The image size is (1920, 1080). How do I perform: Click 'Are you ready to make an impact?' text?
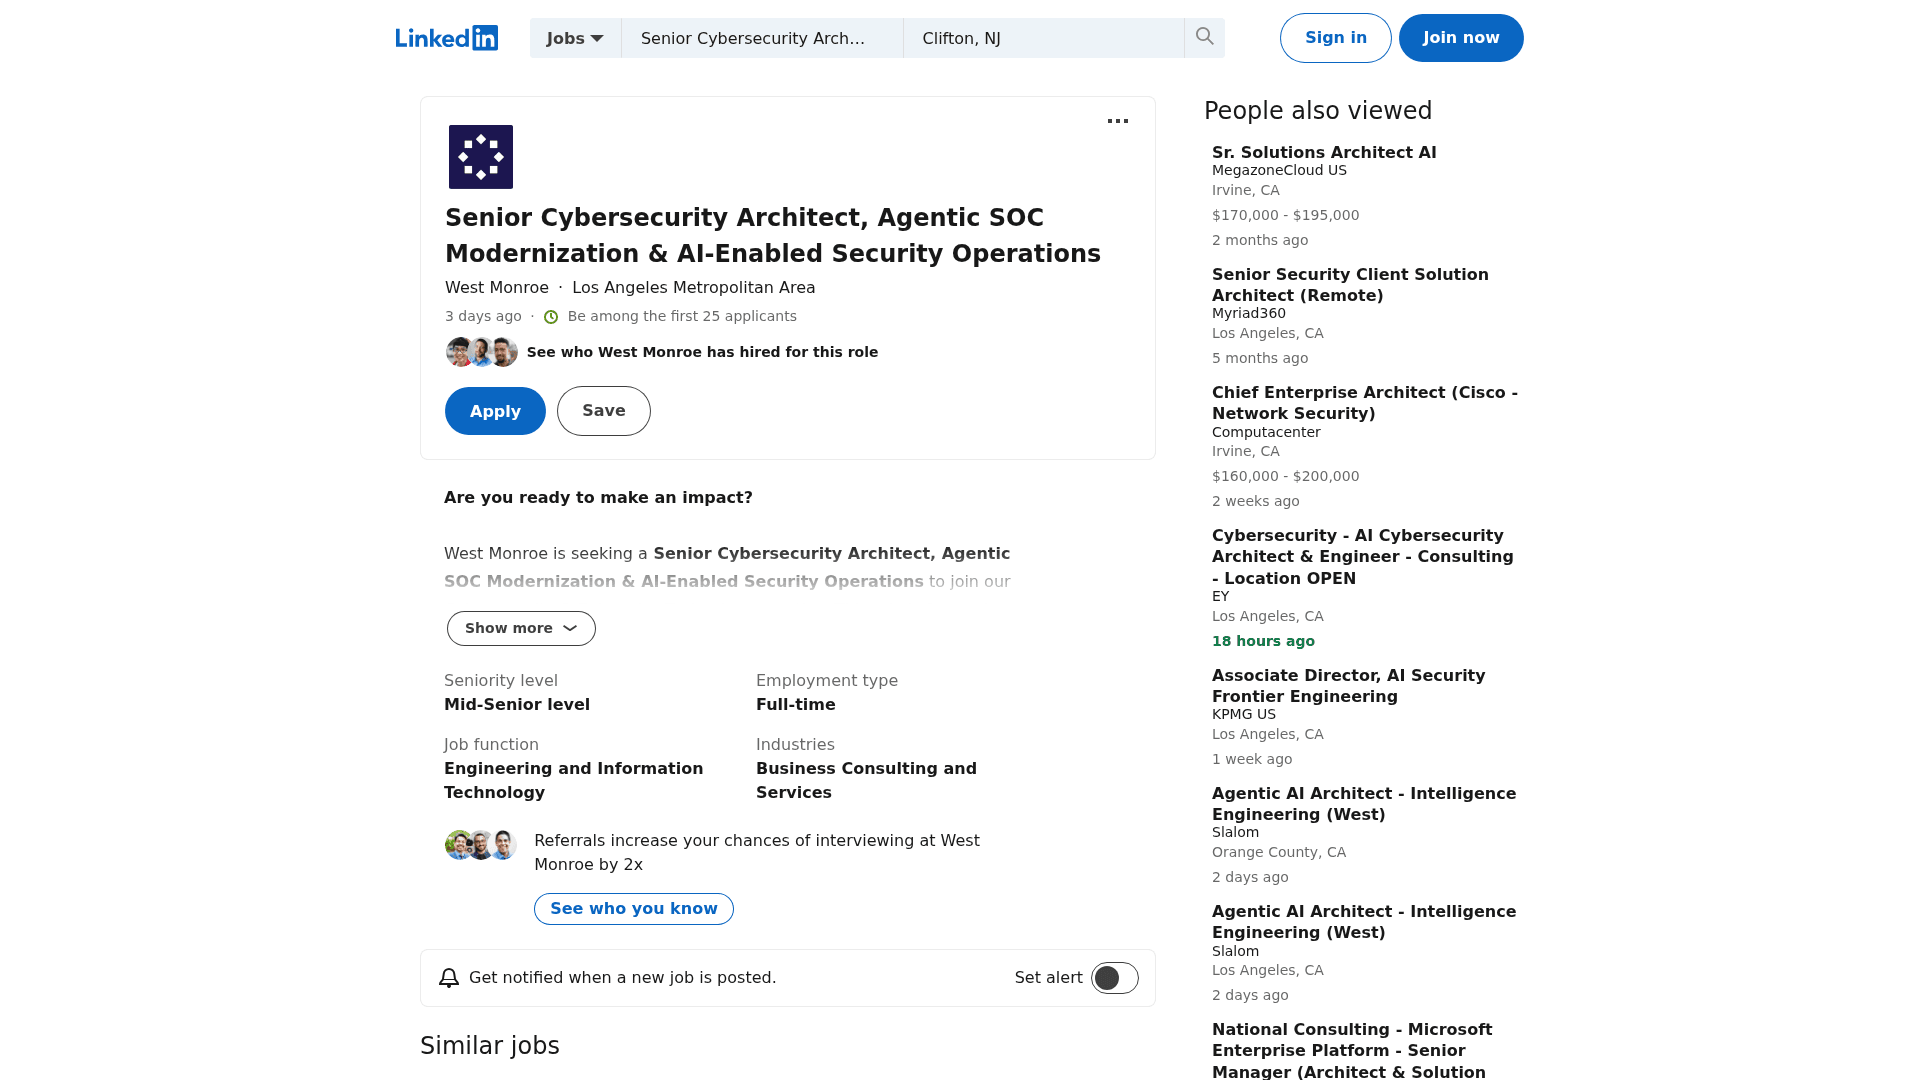(598, 498)
